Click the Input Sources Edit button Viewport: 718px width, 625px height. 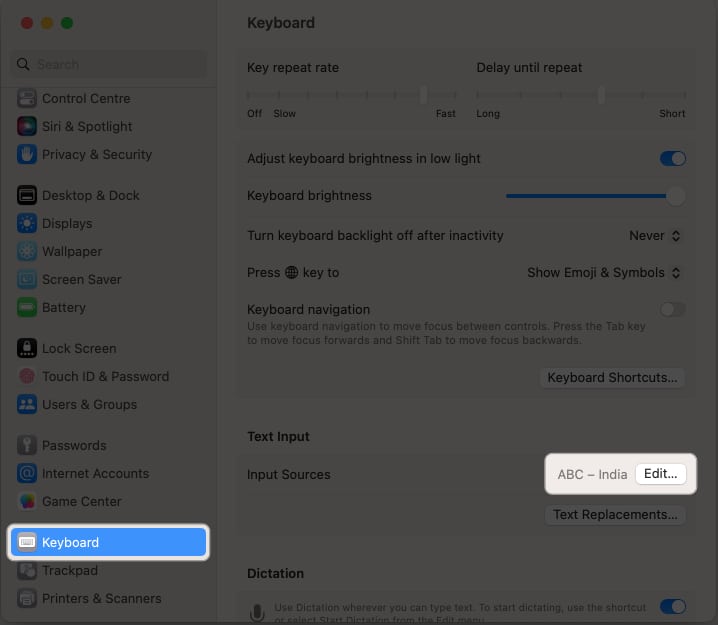click(660, 473)
